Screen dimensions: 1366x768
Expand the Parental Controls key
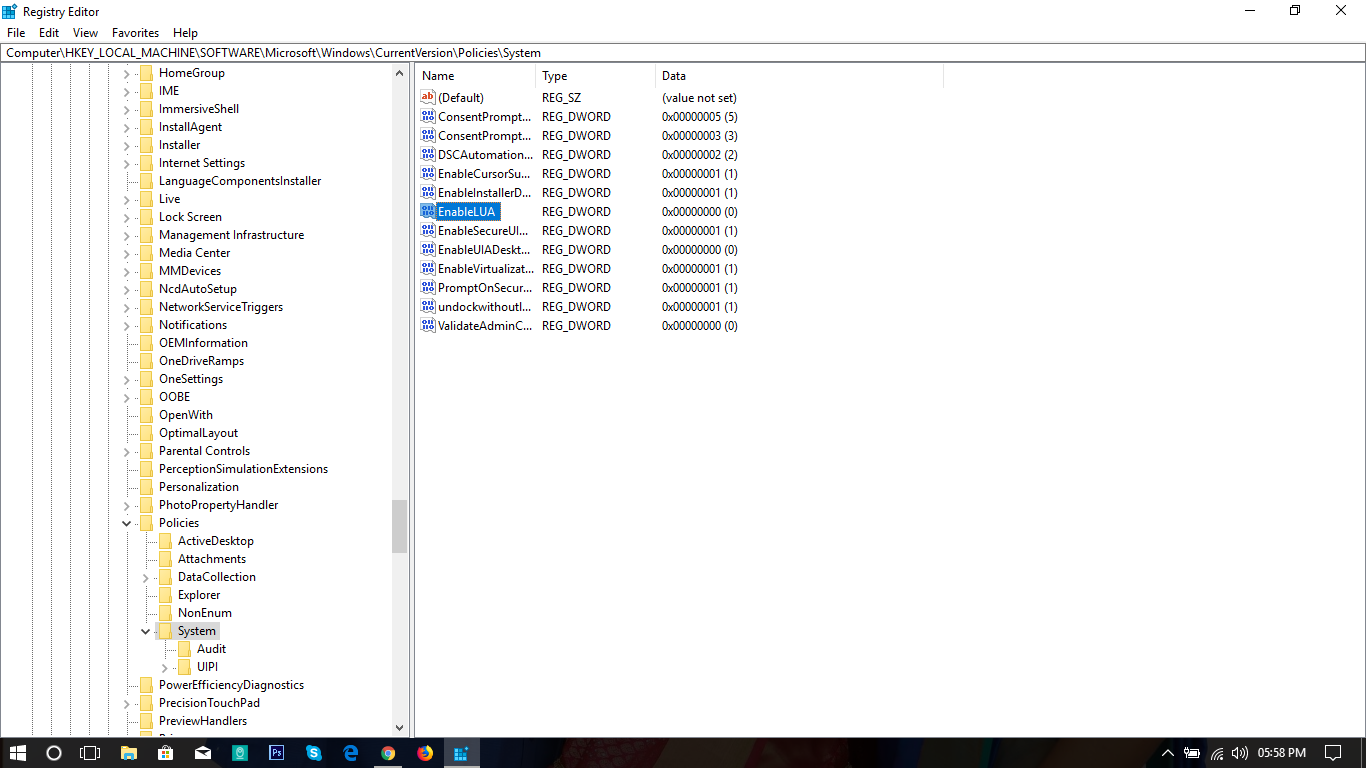(x=127, y=451)
